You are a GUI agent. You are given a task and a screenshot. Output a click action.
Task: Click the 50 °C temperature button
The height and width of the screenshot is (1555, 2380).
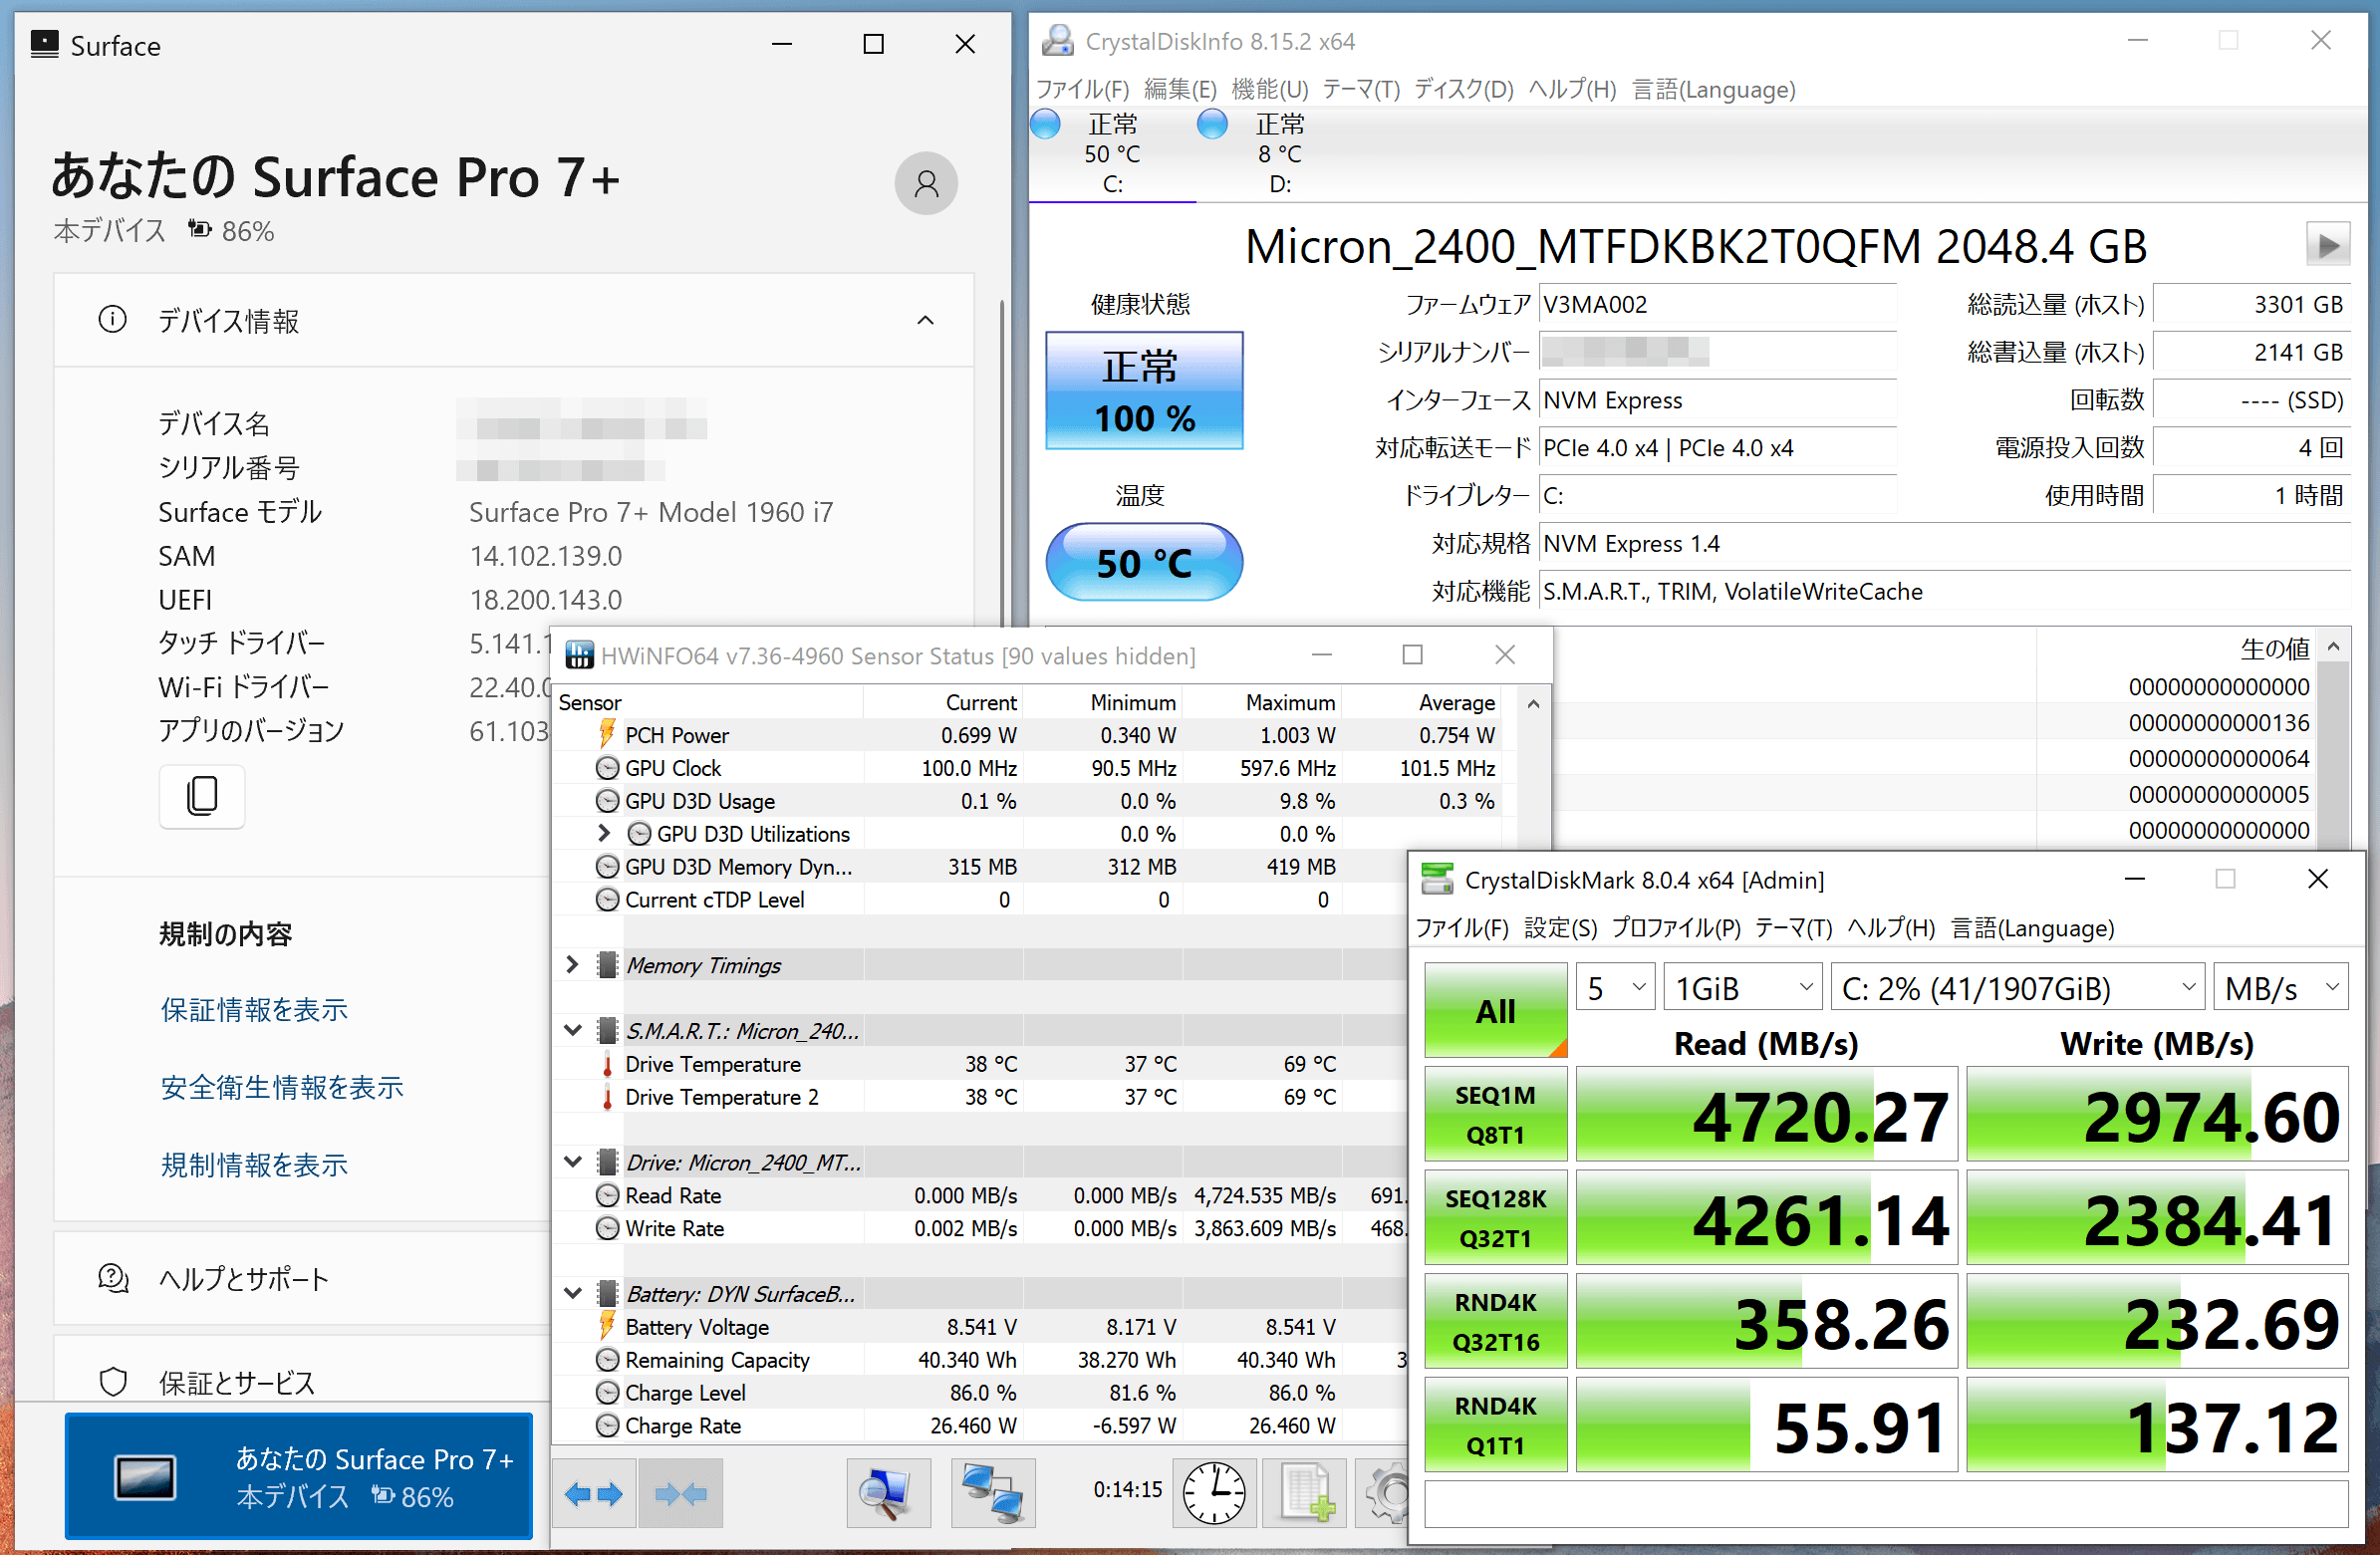point(1144,562)
